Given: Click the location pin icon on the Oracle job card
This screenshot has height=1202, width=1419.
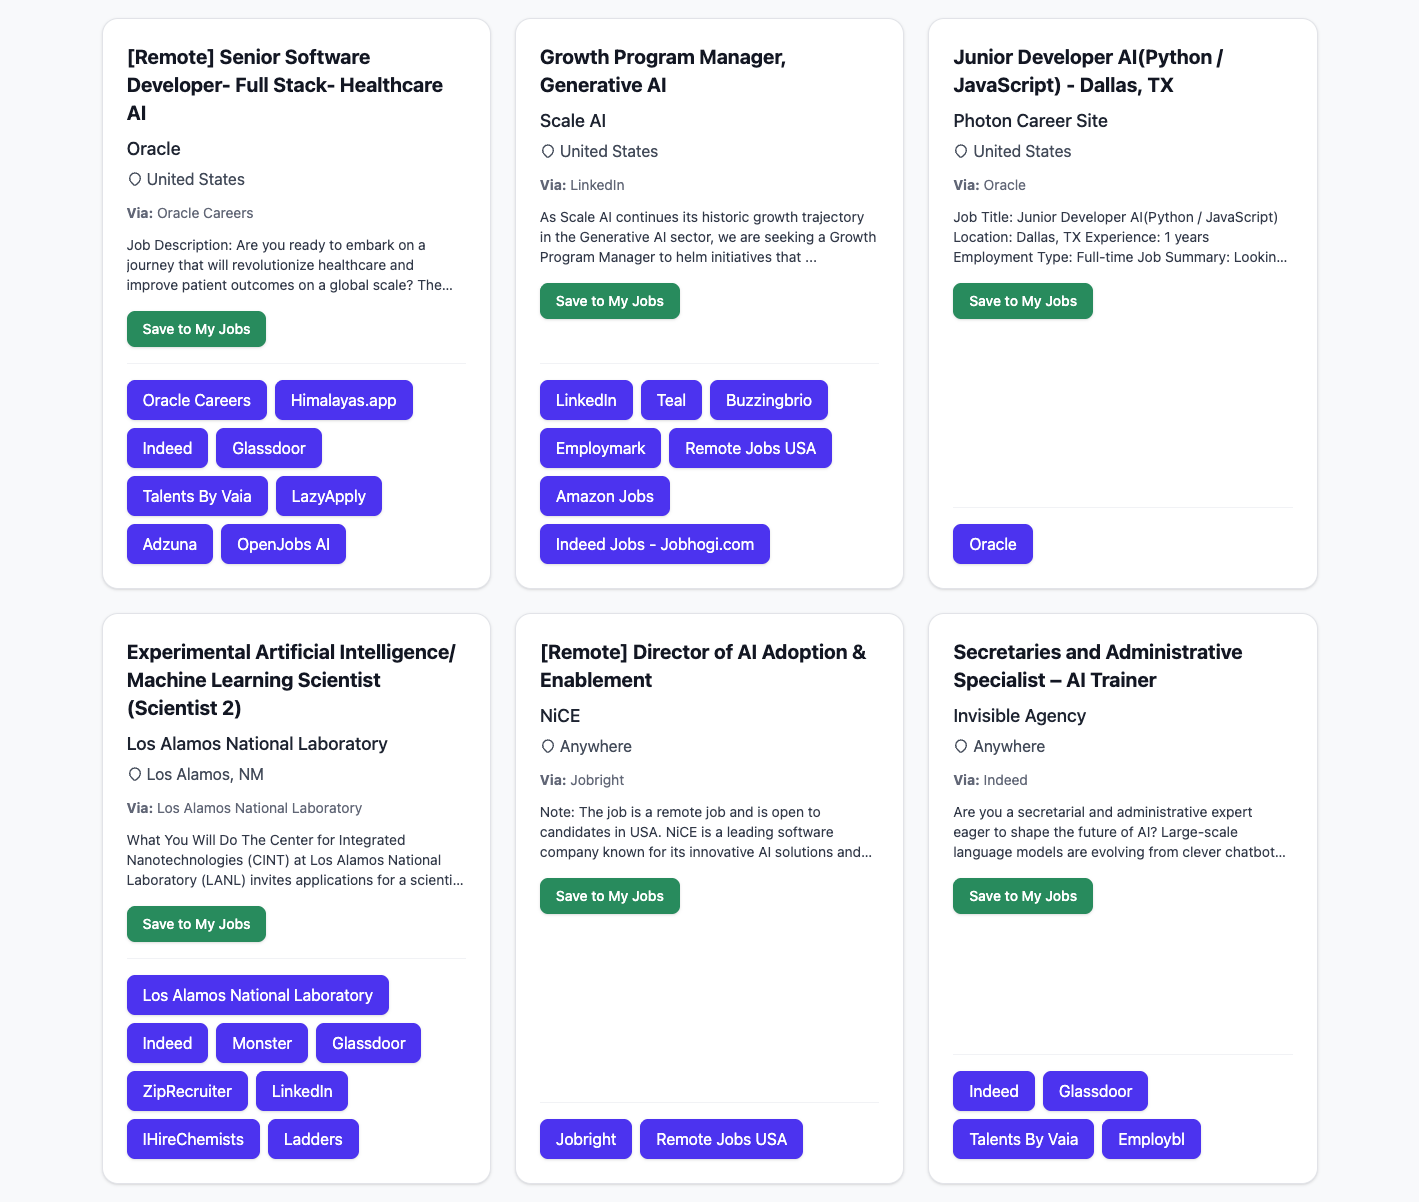Looking at the screenshot, I should tap(135, 179).
